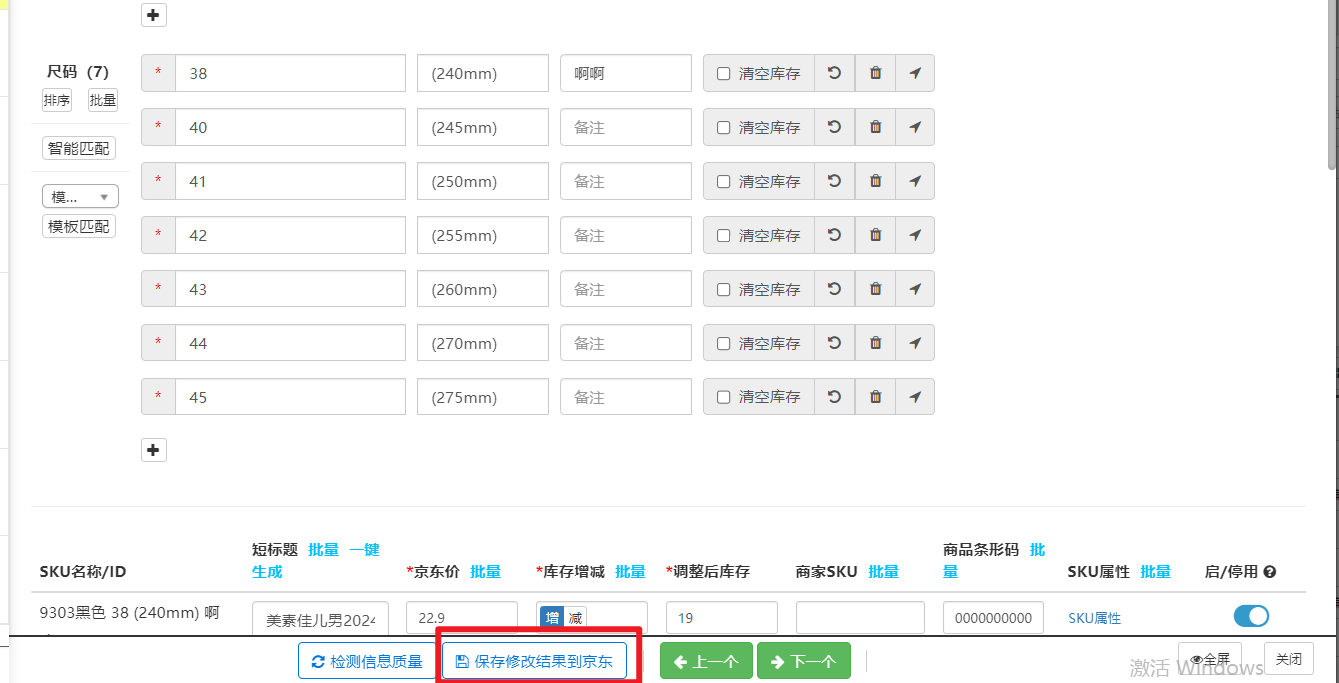Click the reset icon for size 38
This screenshot has height=683, width=1339.
pos(834,73)
